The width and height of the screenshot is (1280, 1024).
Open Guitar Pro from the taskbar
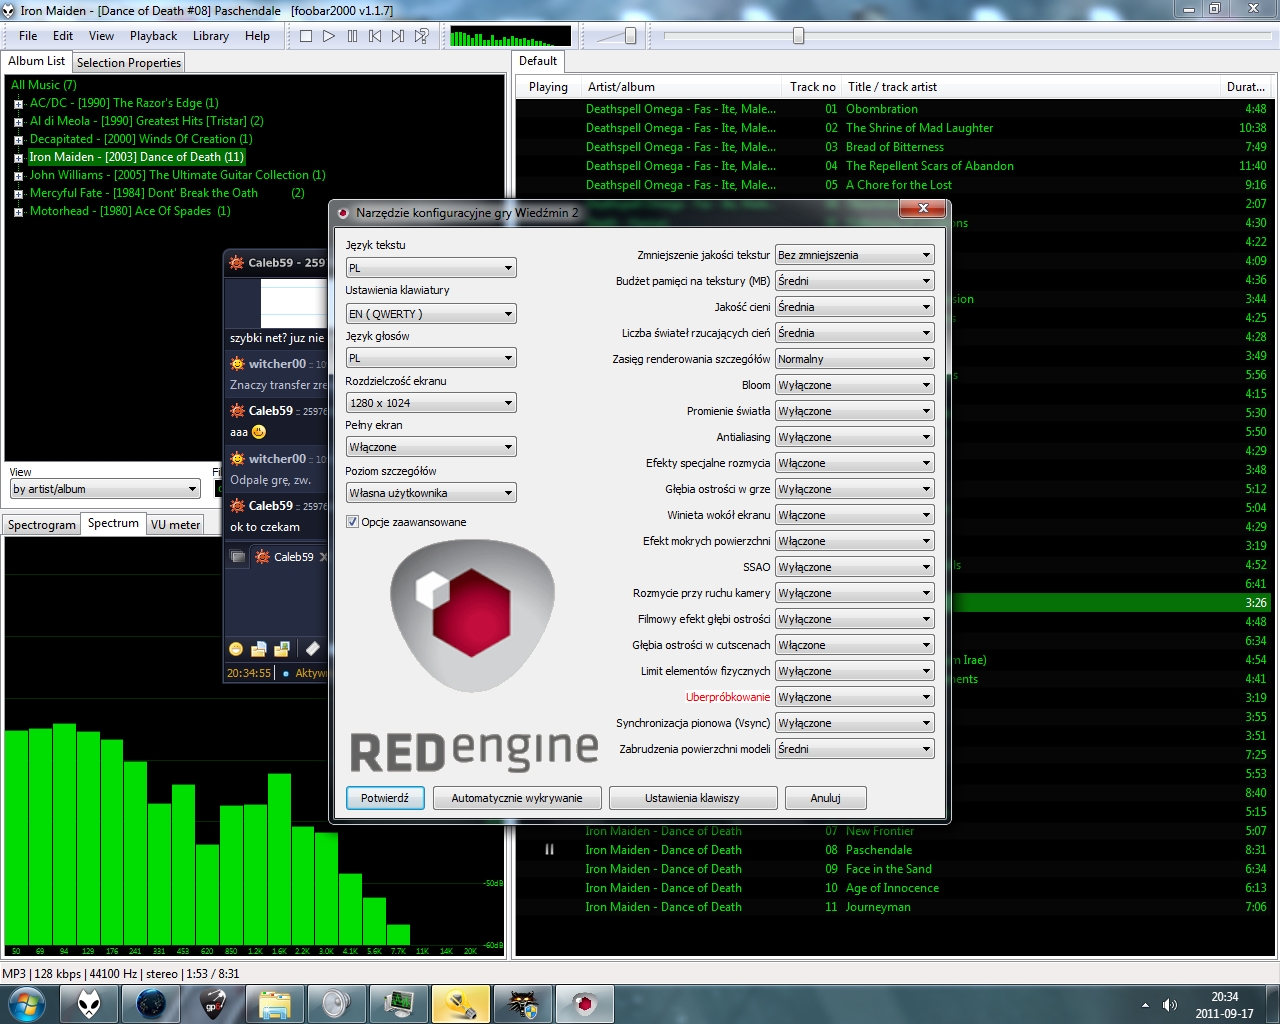[x=213, y=1003]
